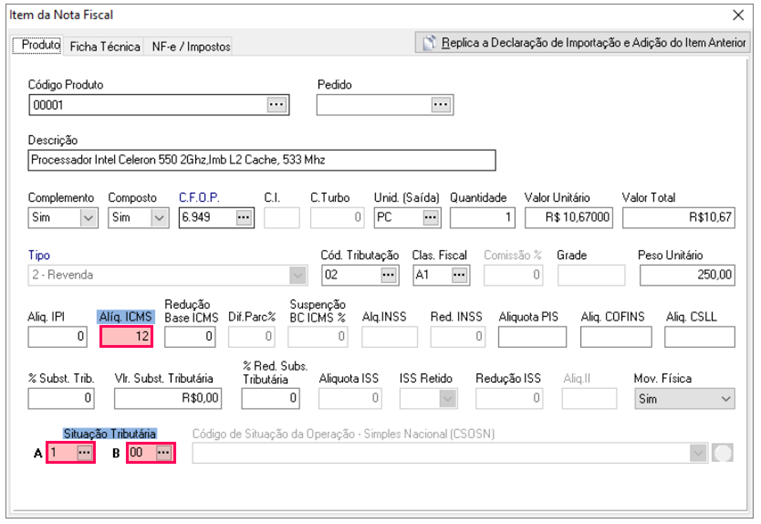Expand the Mov. Física dropdown
Image resolution: width=761 pixels, height=524 pixels.
tap(725, 399)
